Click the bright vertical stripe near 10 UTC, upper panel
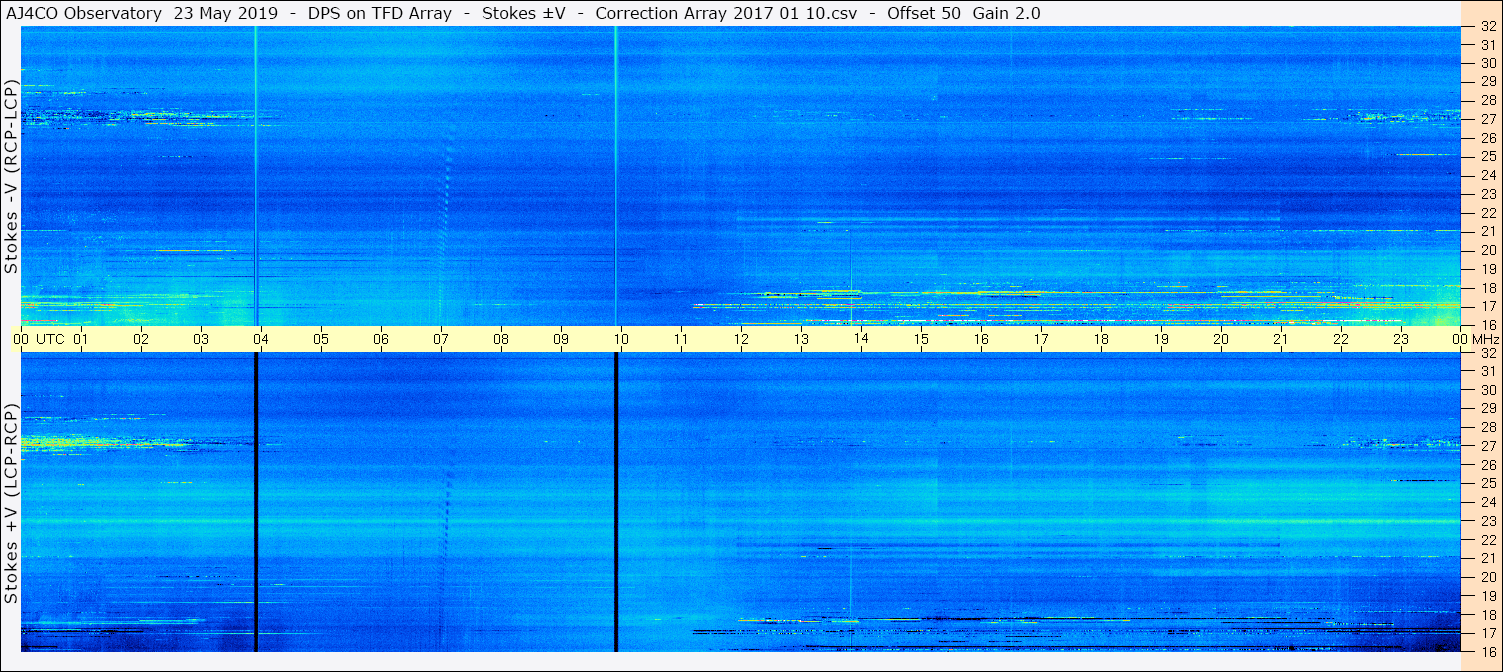The image size is (1503, 672). click(616, 176)
